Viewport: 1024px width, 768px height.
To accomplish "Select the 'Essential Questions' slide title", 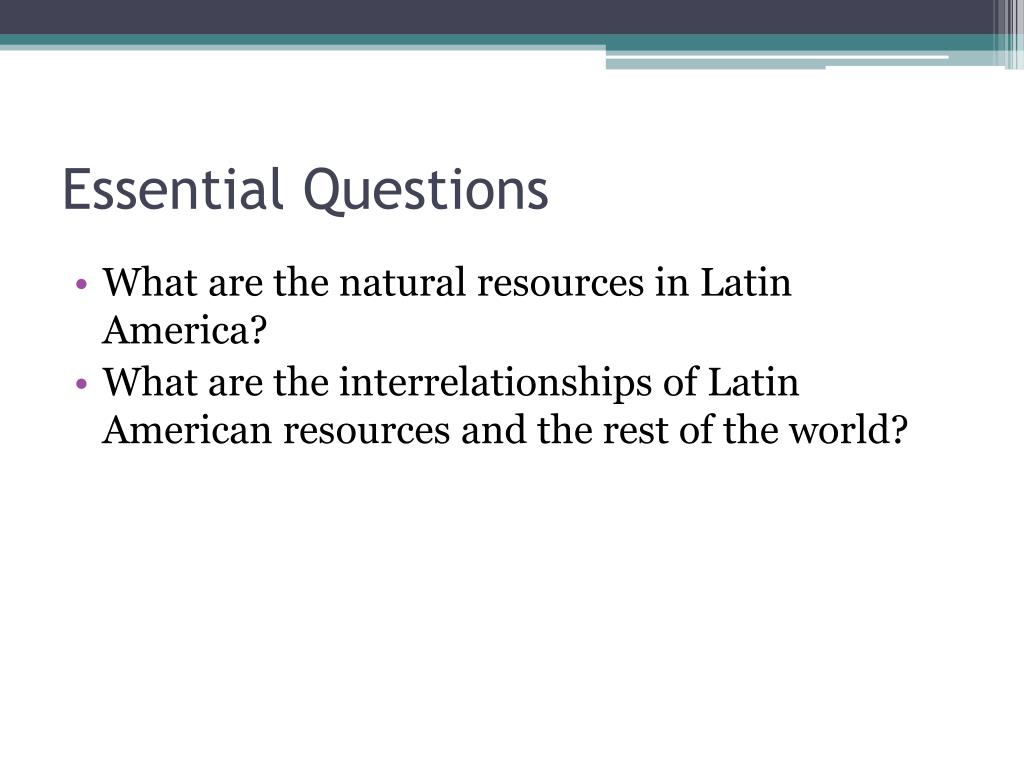I will coord(305,190).
